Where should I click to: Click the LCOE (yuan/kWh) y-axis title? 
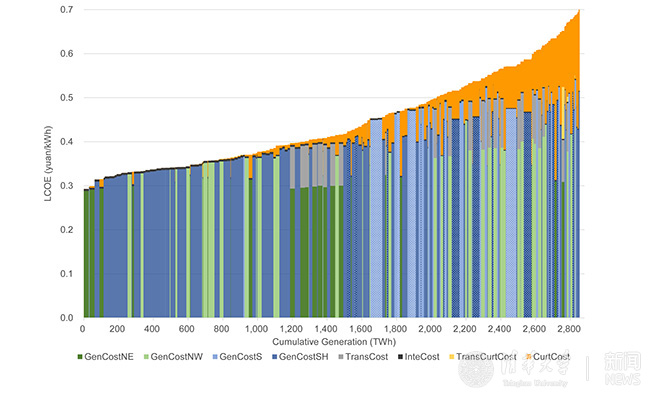point(47,165)
